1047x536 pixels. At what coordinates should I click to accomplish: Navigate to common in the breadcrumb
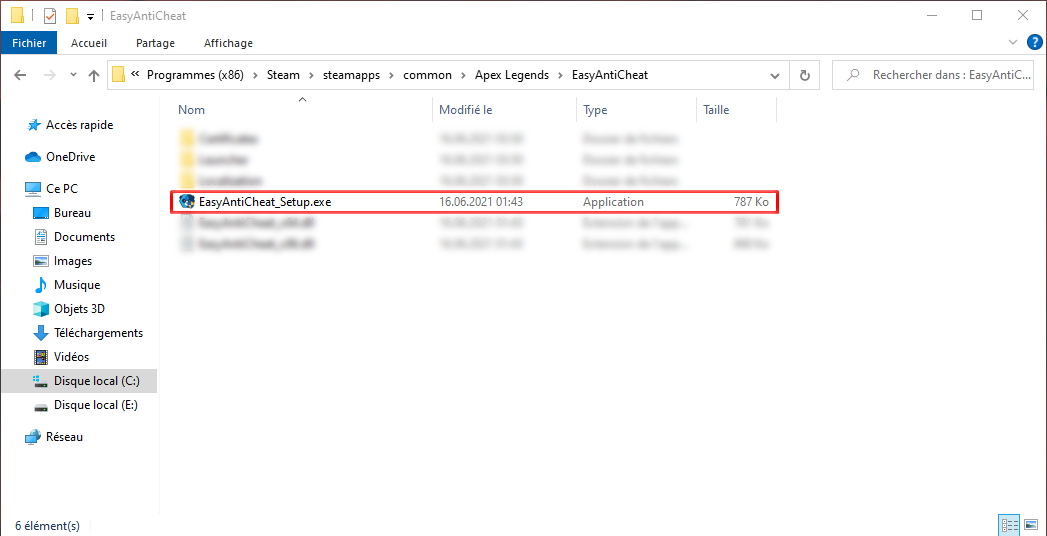pyautogui.click(x=427, y=75)
